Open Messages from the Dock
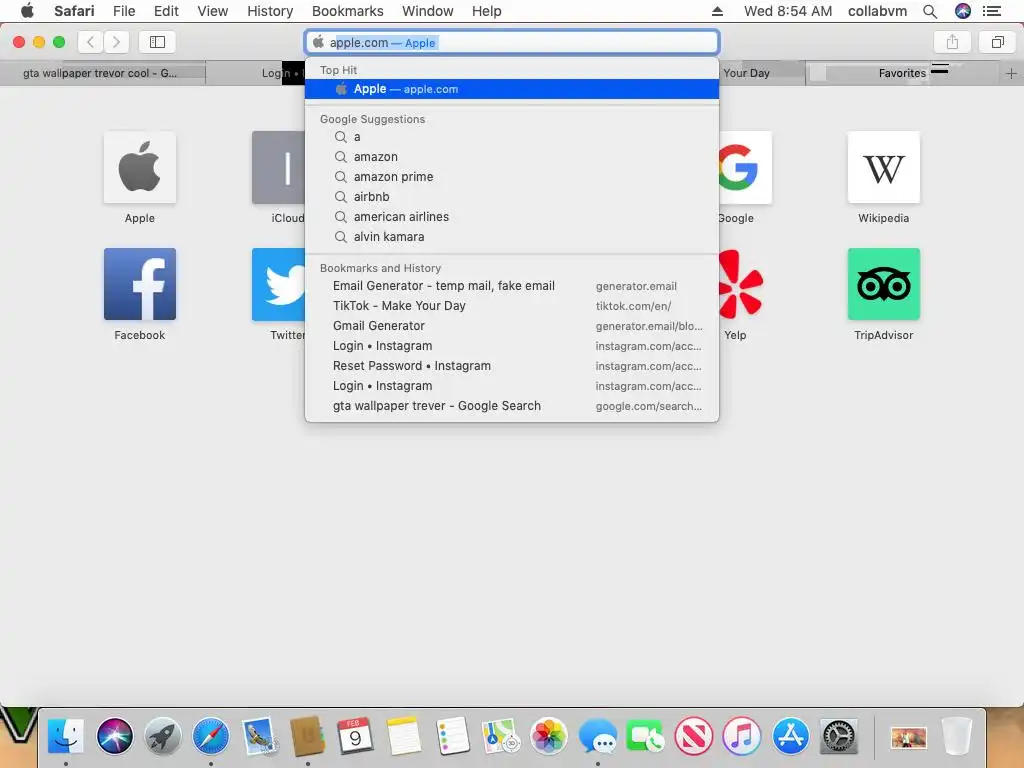This screenshot has height=768, width=1024. pos(597,736)
